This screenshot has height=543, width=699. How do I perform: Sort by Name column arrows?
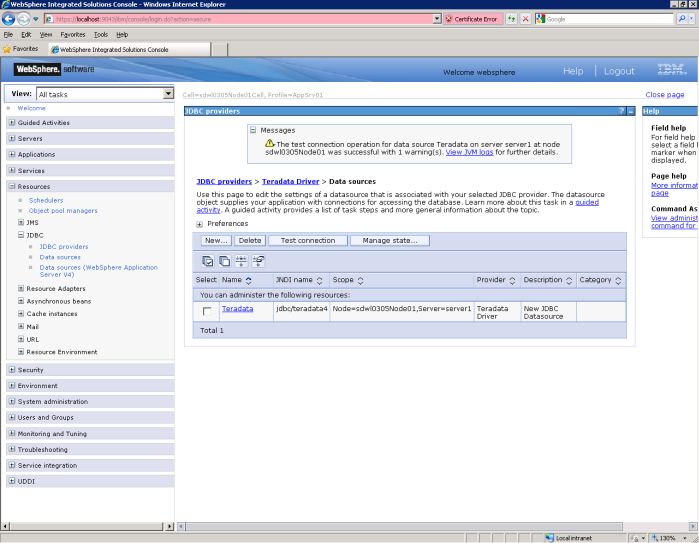[249, 280]
